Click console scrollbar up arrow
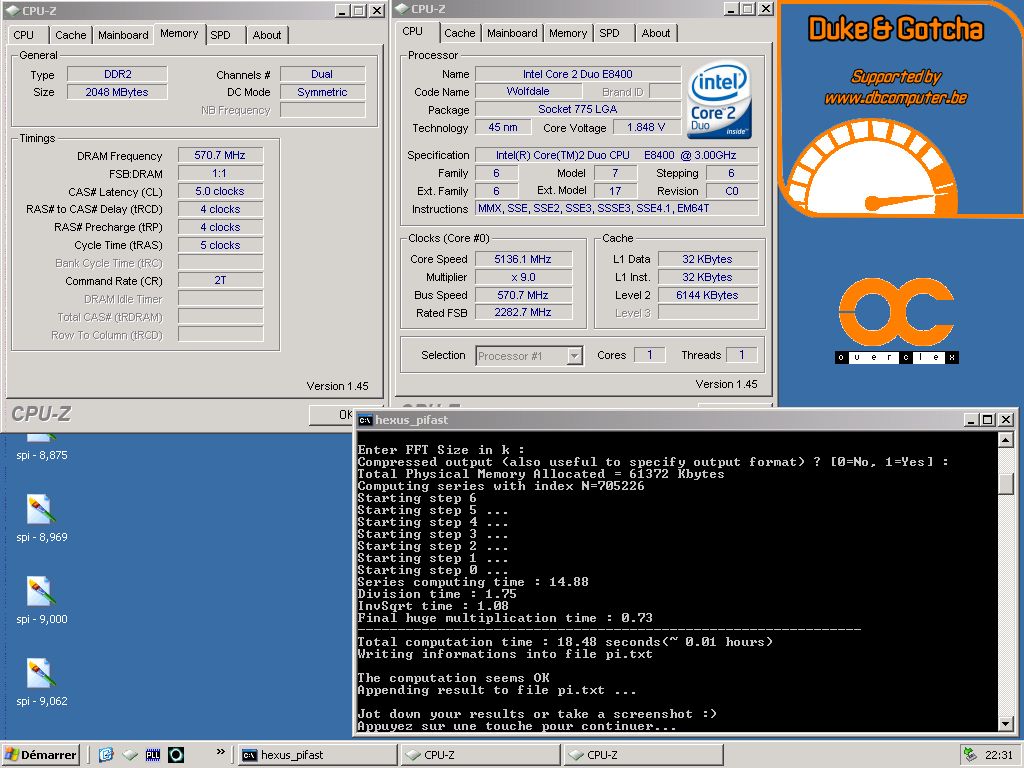Image resolution: width=1024 pixels, height=768 pixels. [1006, 440]
